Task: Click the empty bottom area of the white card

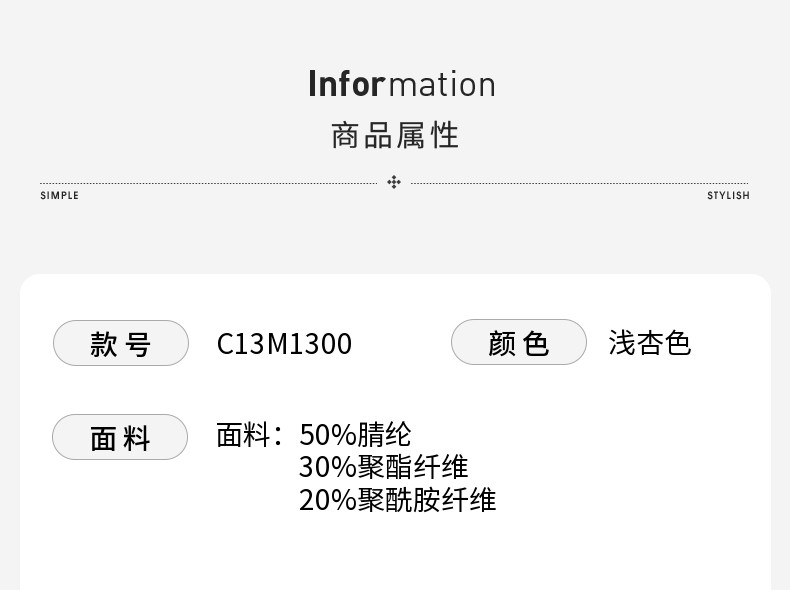Action: click(395, 555)
